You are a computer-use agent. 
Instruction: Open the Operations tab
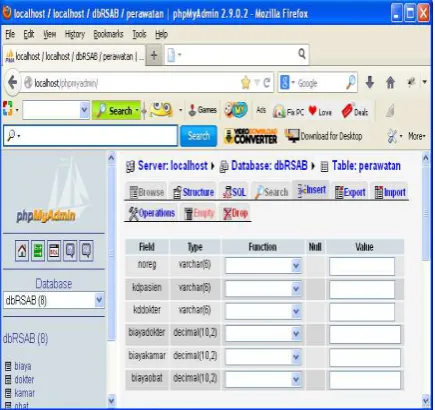pos(152,213)
